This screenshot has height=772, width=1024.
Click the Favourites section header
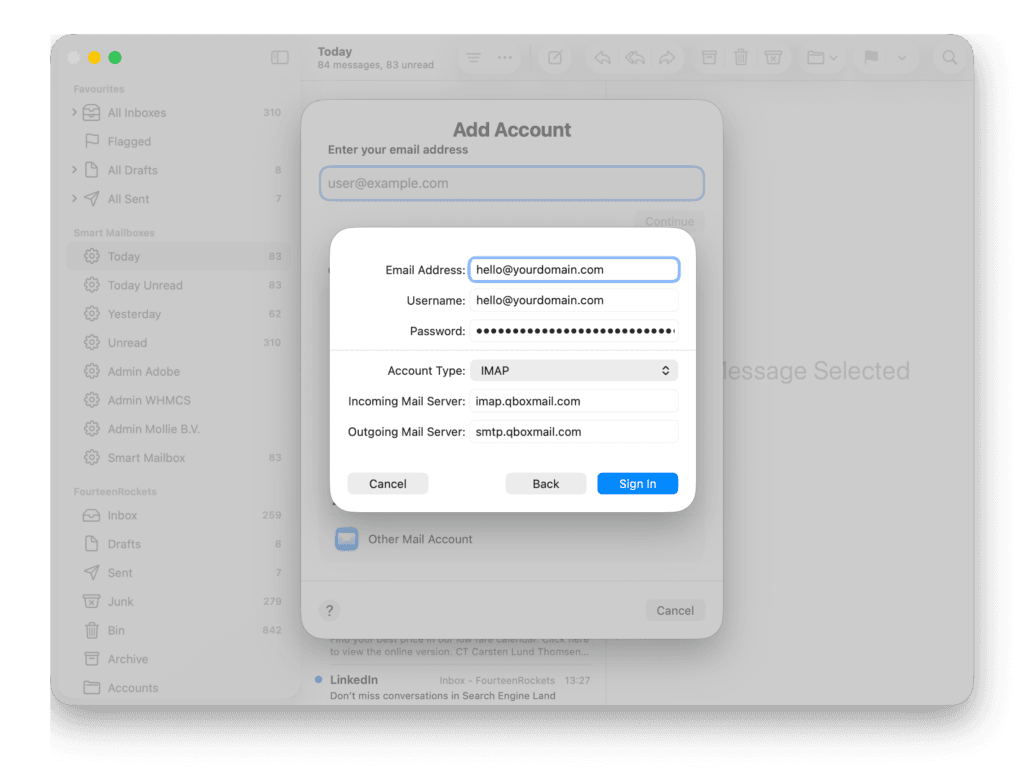pos(99,89)
